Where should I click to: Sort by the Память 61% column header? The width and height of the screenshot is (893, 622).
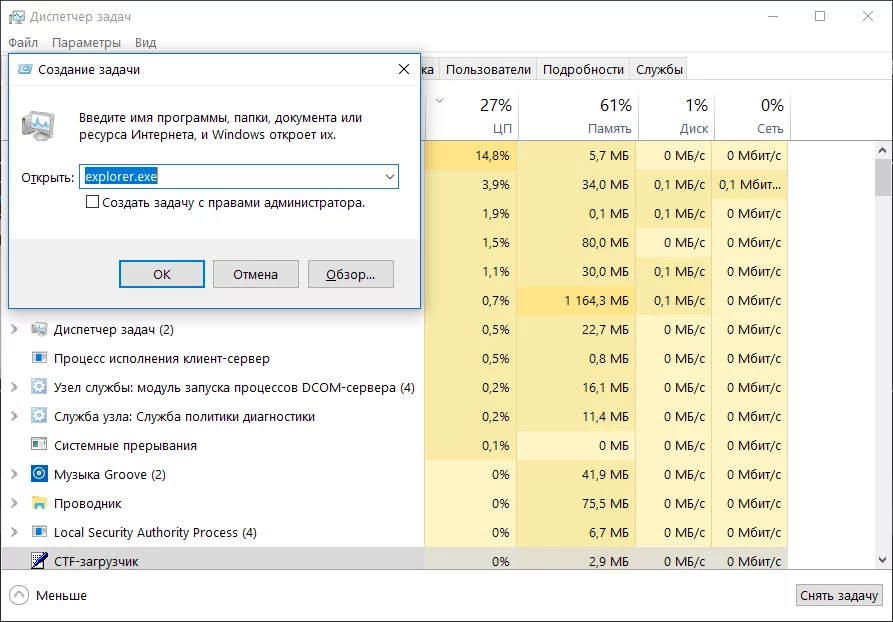click(x=579, y=116)
